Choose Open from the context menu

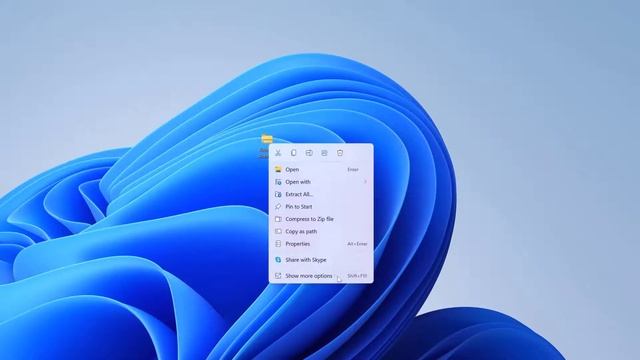pos(321,169)
